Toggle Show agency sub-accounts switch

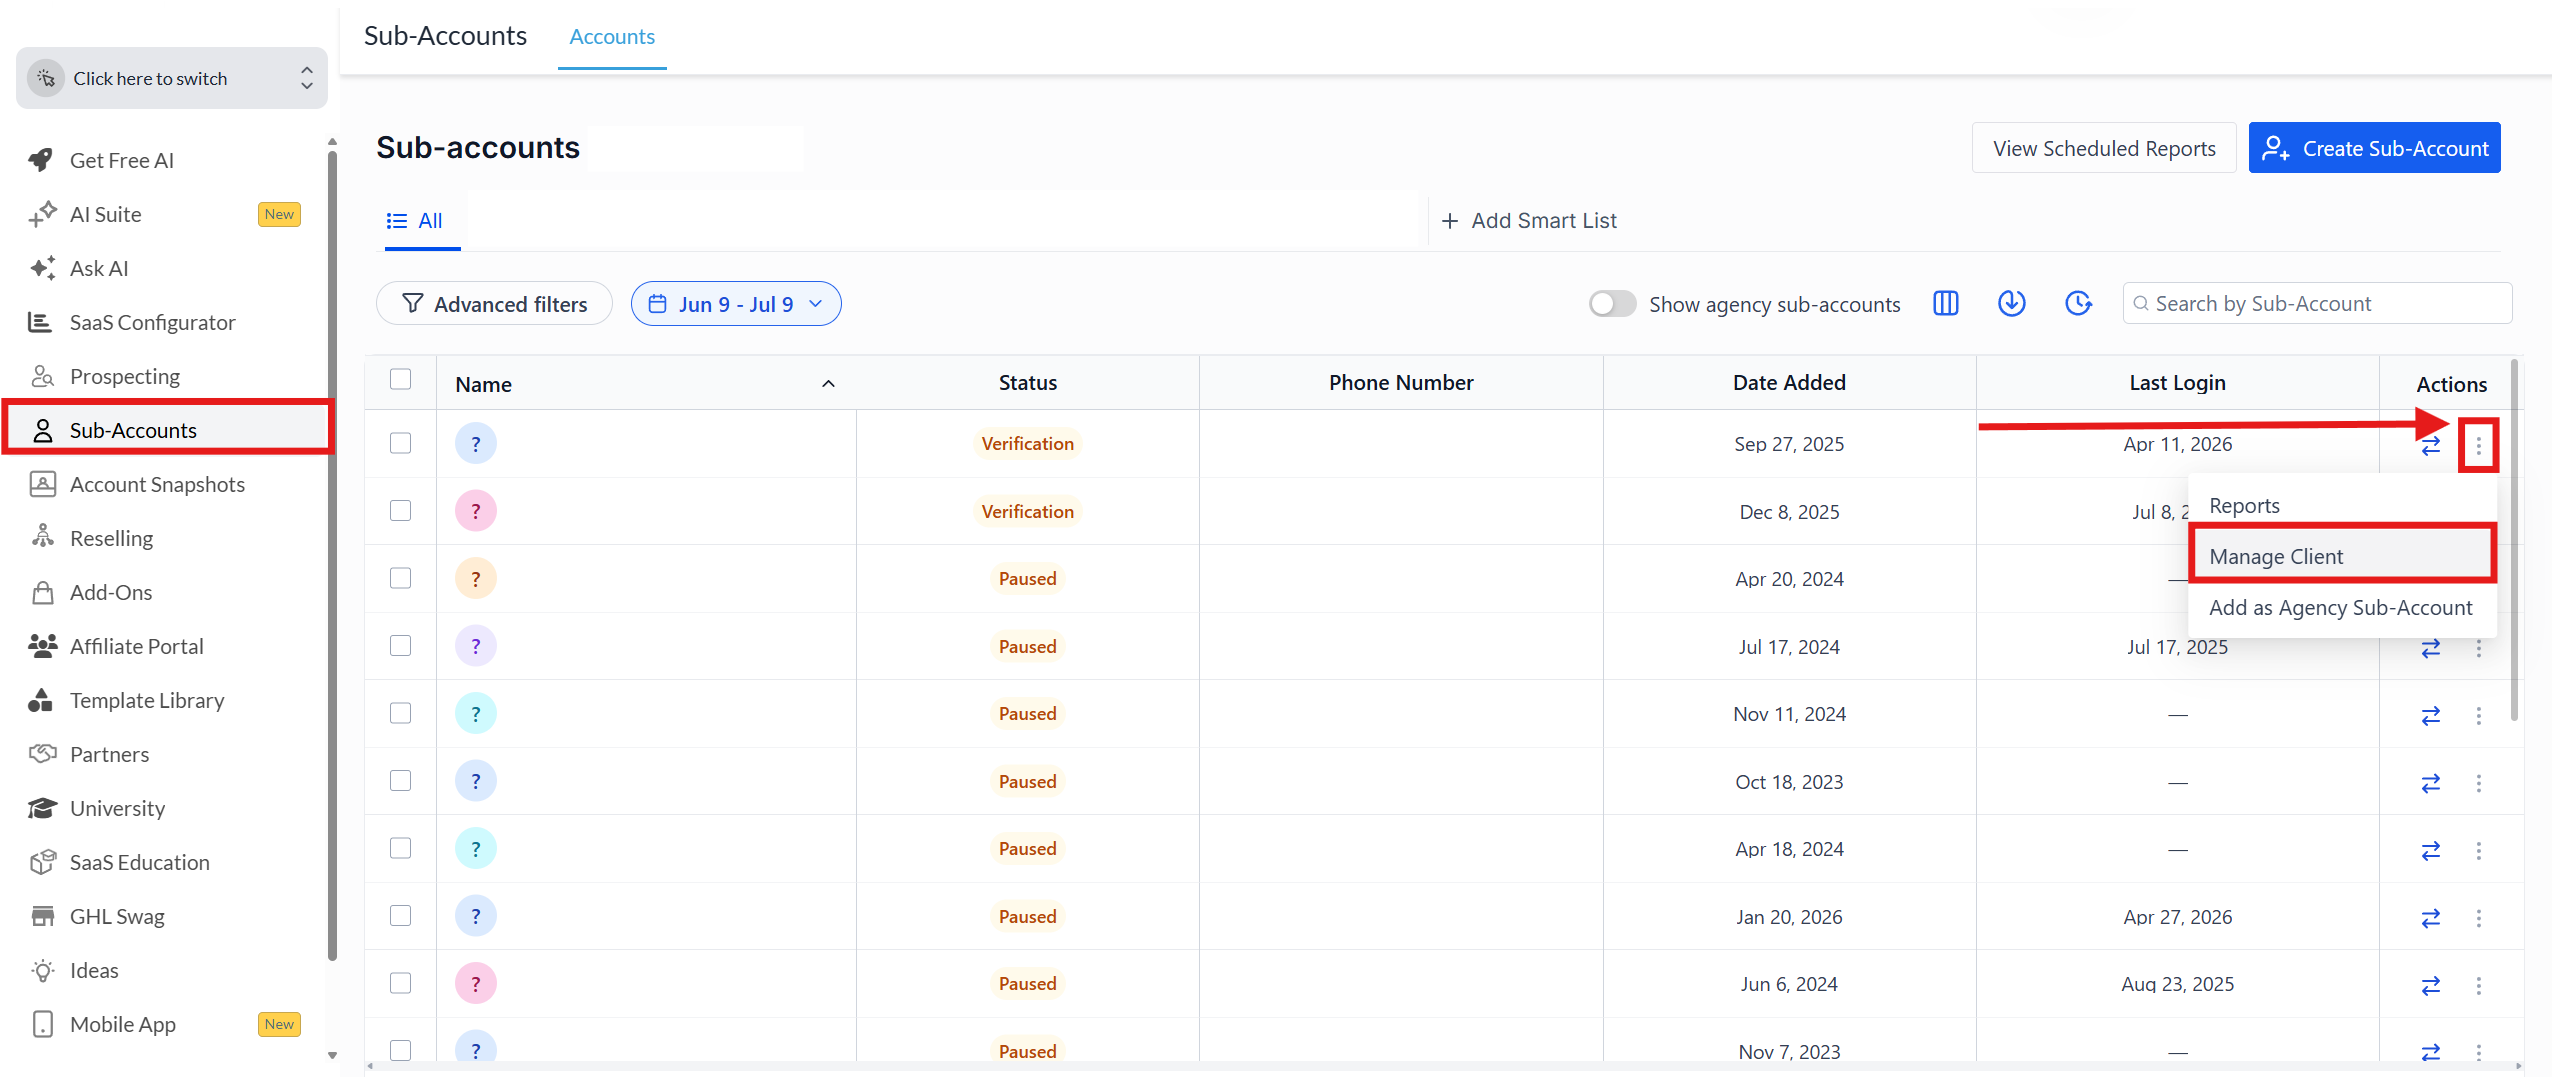tap(1612, 304)
